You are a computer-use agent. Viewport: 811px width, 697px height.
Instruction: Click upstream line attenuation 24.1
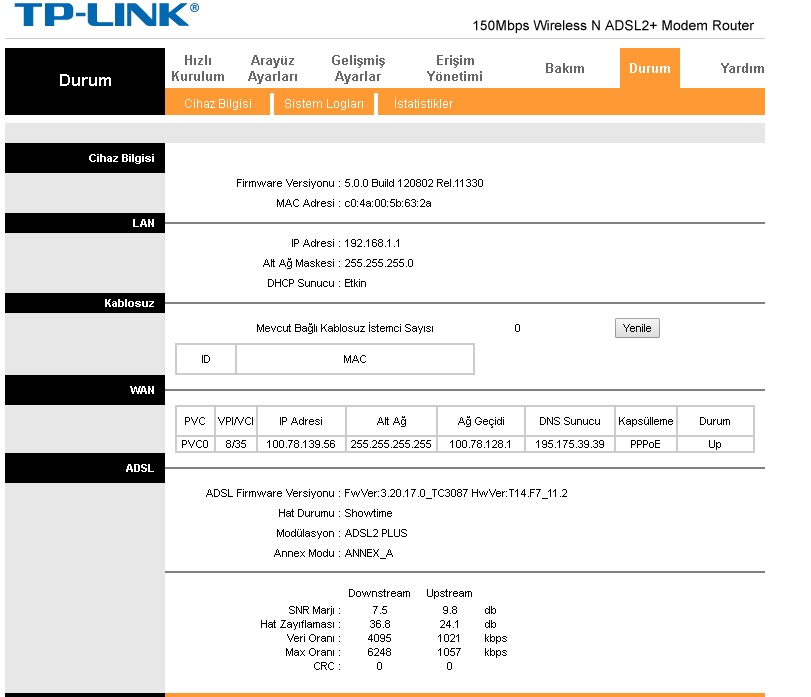(x=449, y=624)
